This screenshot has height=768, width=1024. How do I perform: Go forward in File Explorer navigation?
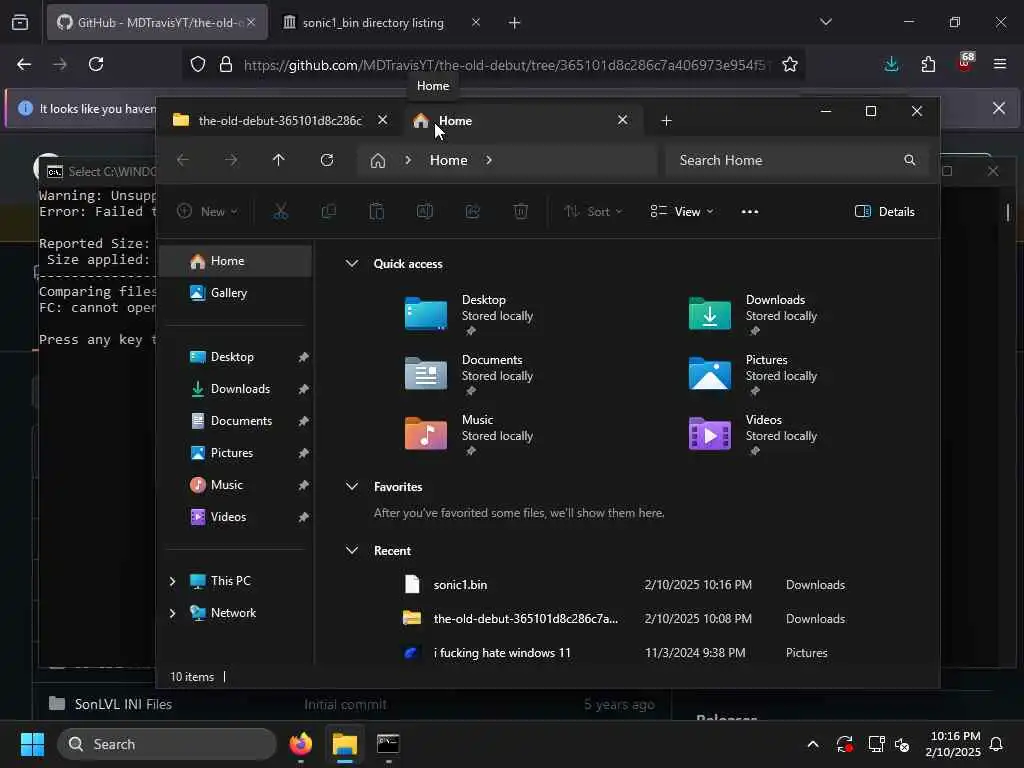point(231,160)
